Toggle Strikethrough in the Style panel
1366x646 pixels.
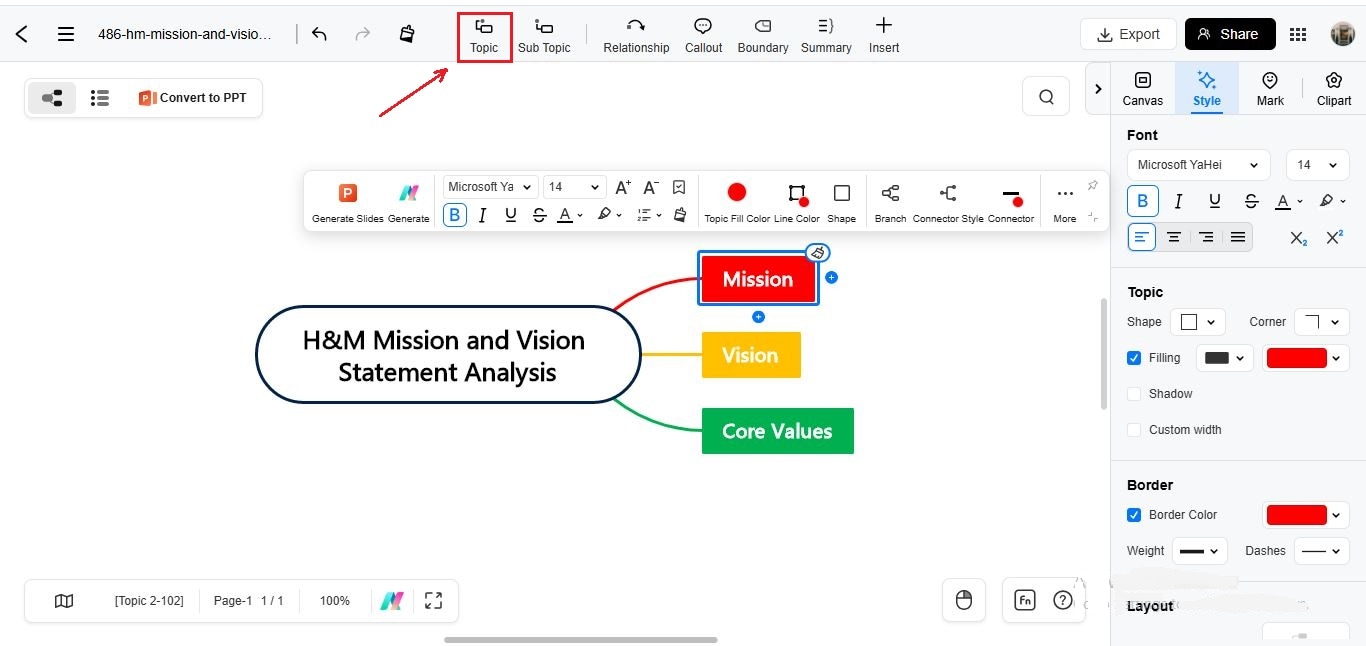click(x=1251, y=201)
